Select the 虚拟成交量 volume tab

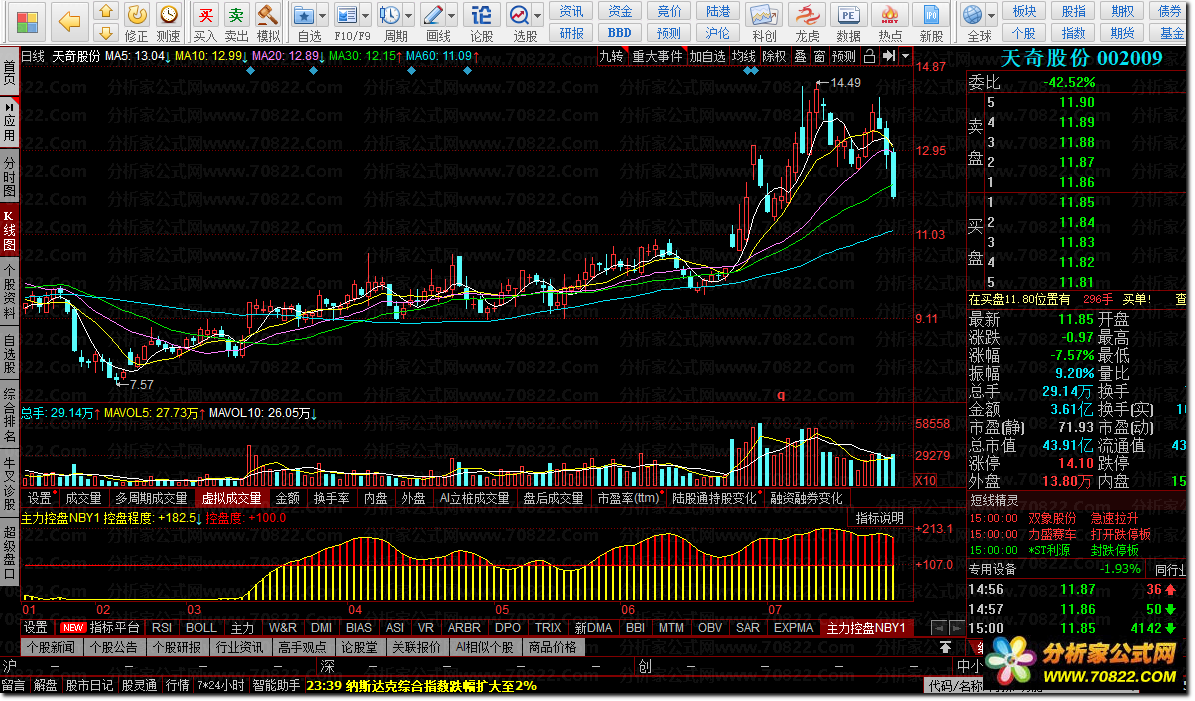click(x=231, y=498)
